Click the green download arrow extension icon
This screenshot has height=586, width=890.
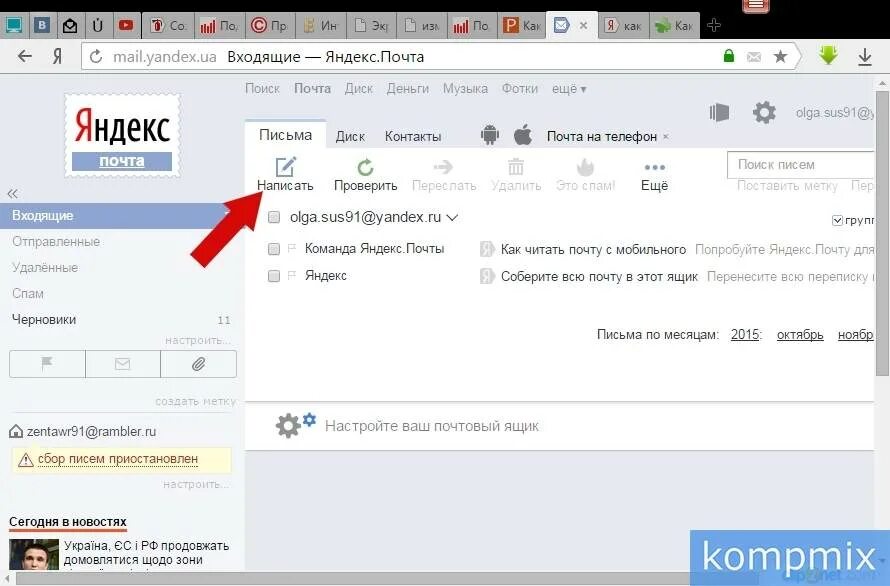(x=829, y=55)
